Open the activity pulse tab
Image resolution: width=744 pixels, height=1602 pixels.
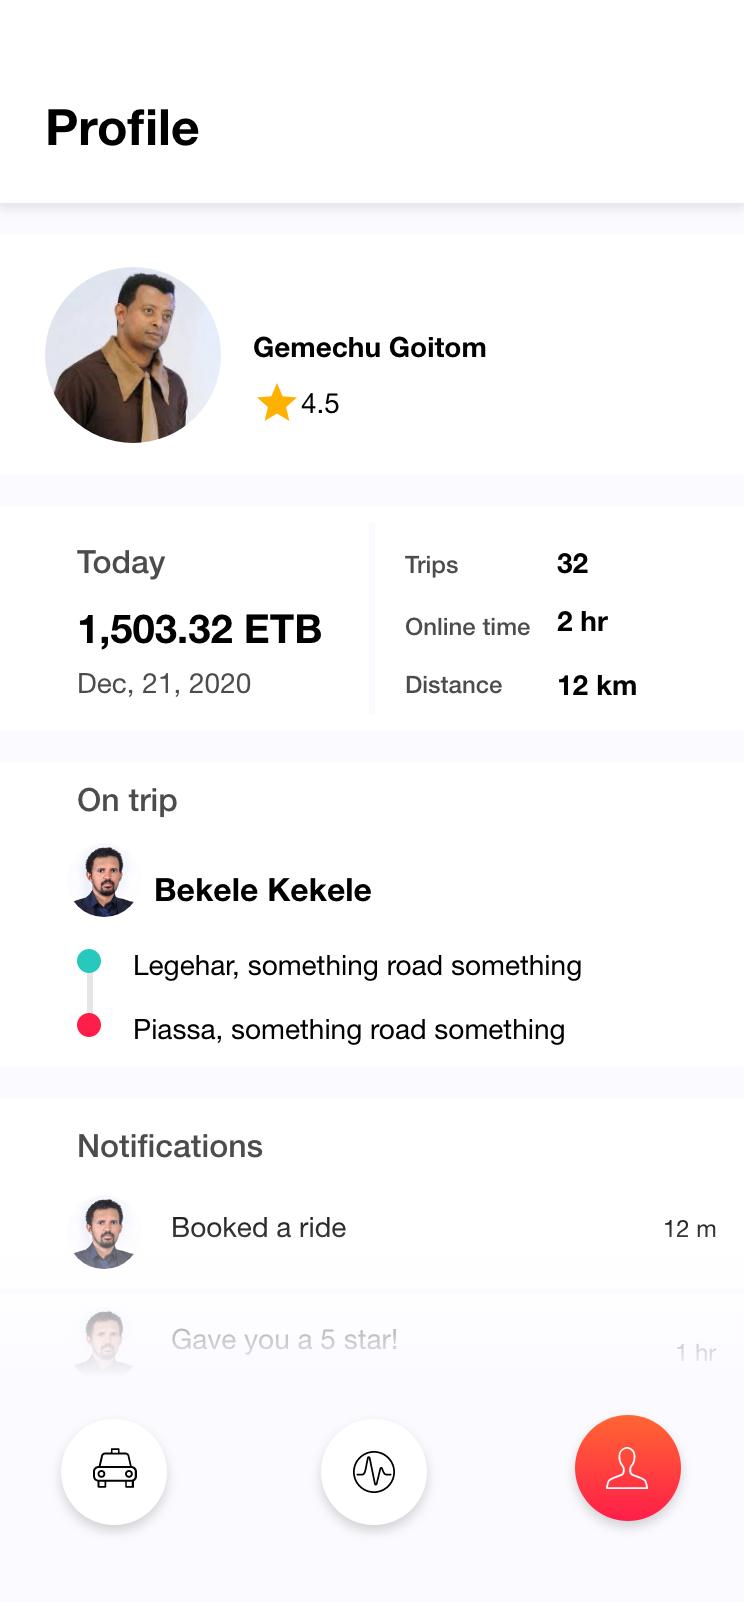374,1471
